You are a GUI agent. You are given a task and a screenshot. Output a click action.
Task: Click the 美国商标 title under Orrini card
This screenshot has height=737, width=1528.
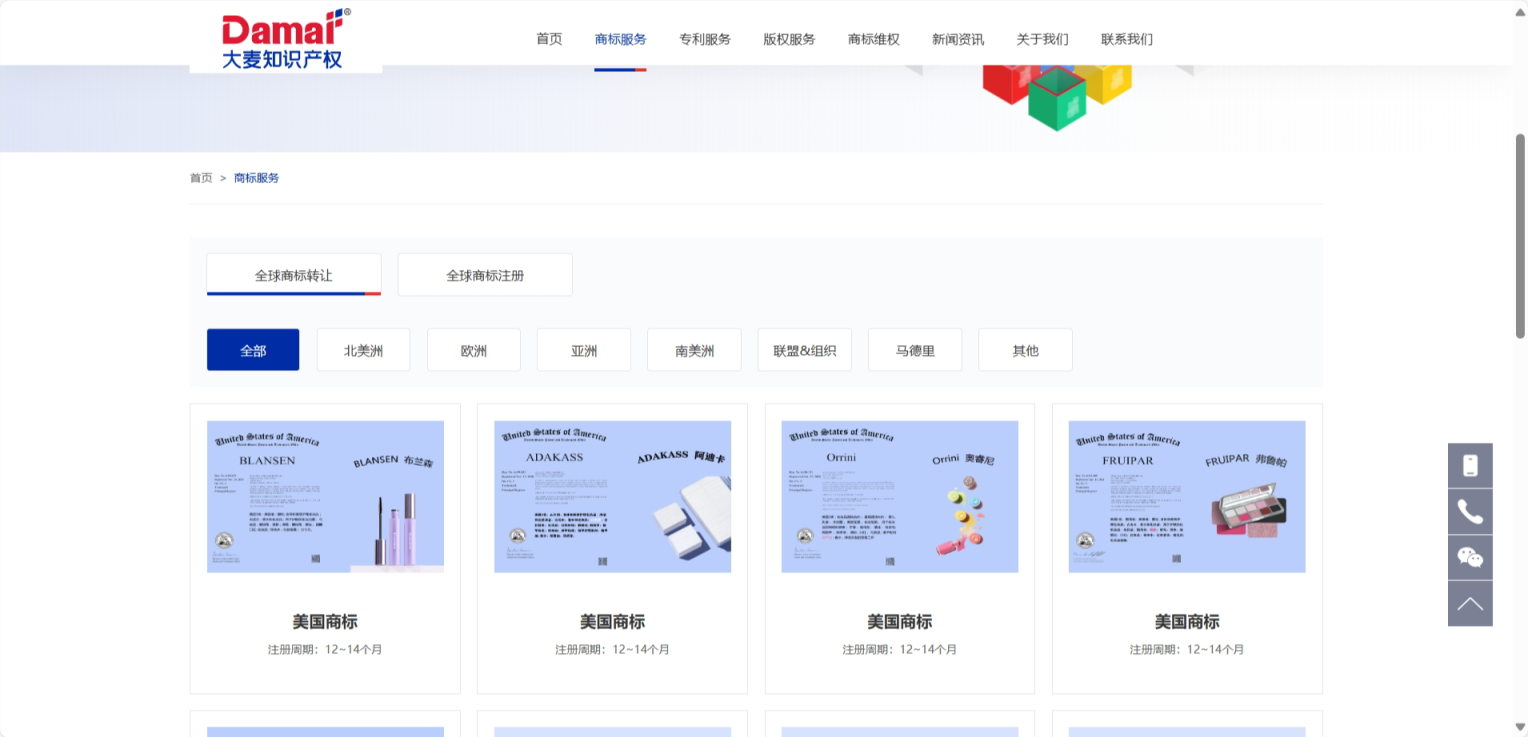899,622
